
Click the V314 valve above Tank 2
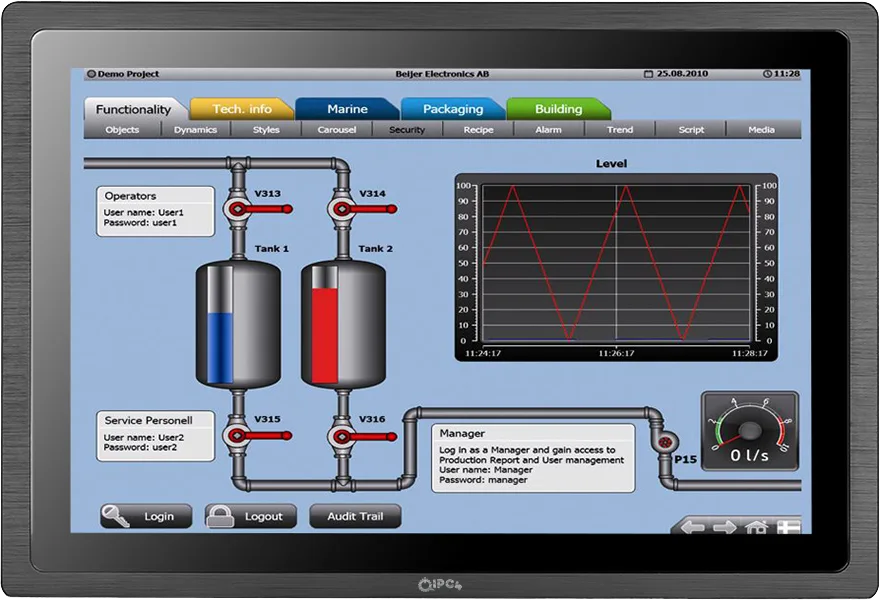pyautogui.click(x=342, y=209)
